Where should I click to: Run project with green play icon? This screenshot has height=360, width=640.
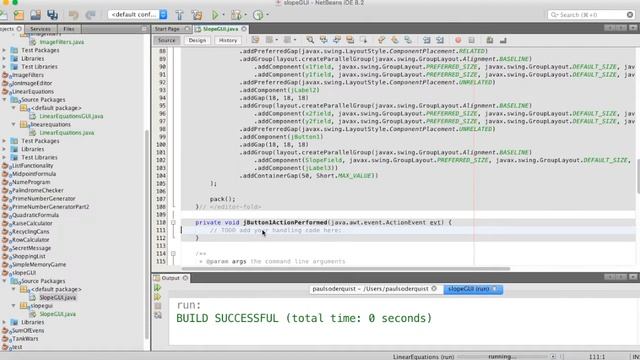215,15
